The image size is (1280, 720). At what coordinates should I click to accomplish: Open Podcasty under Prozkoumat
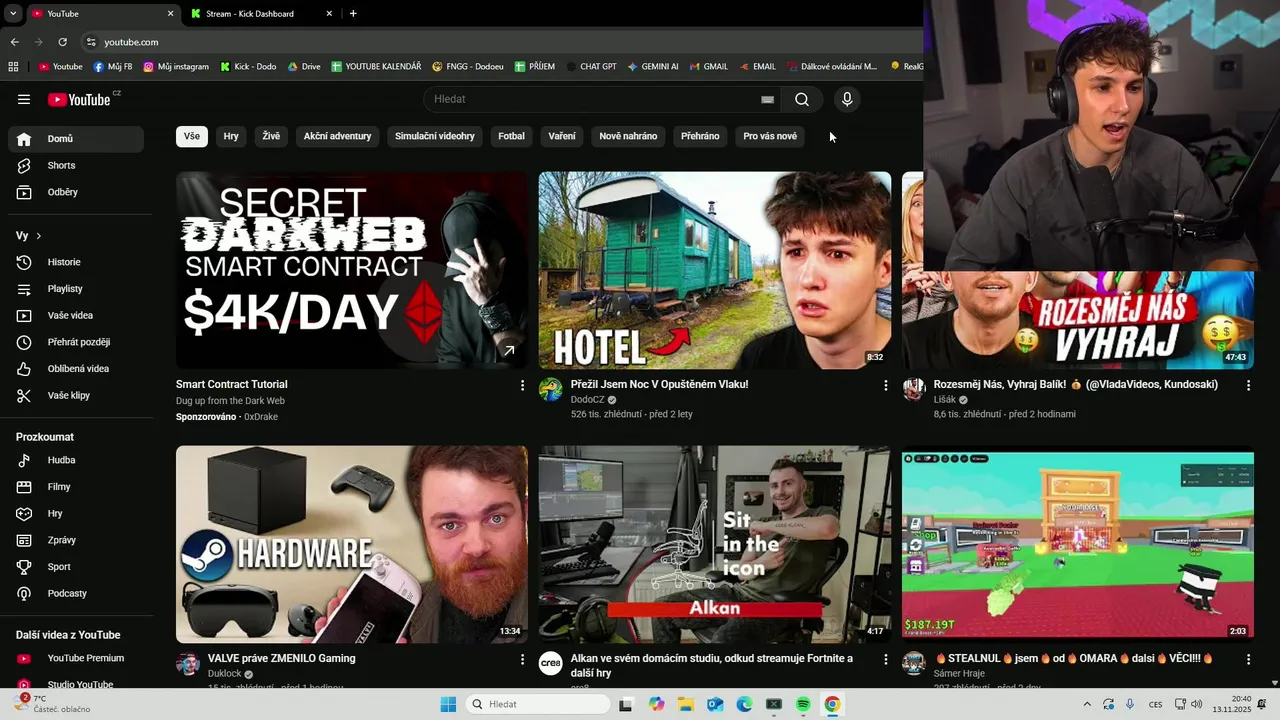point(76,593)
